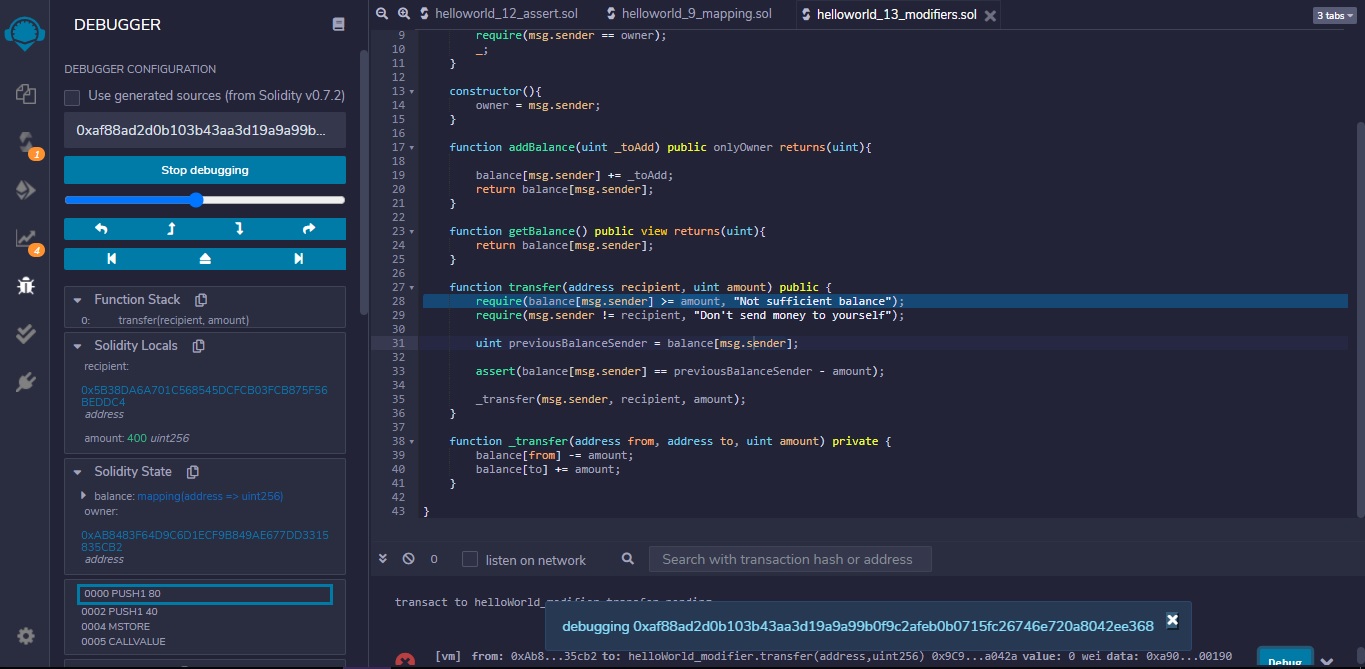Open the Solidity unit testing checkmark icon
Screen dimensions: 1365x669
(x=26, y=334)
